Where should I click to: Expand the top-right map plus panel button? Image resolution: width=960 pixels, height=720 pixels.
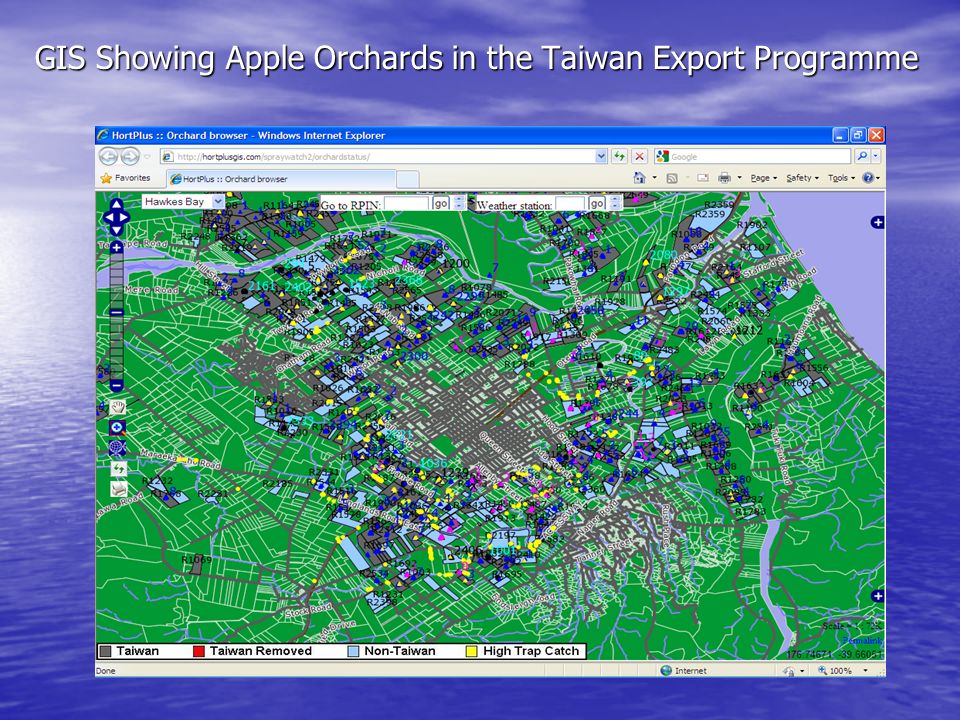click(x=877, y=222)
